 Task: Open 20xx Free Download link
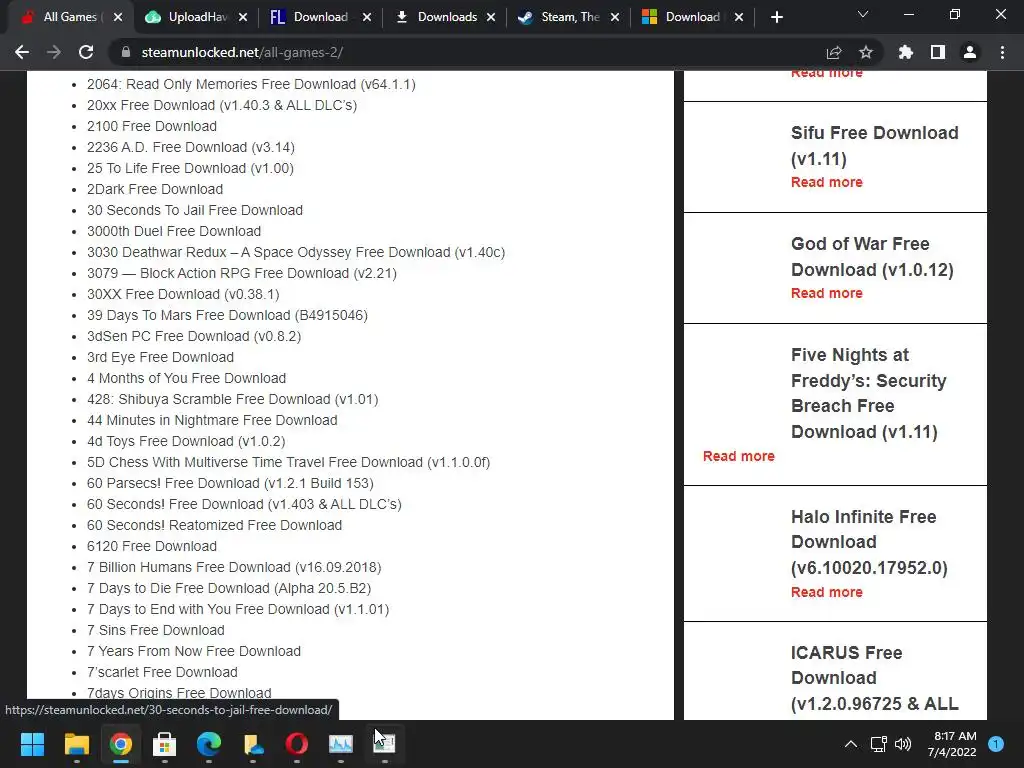pyautogui.click(x=222, y=105)
